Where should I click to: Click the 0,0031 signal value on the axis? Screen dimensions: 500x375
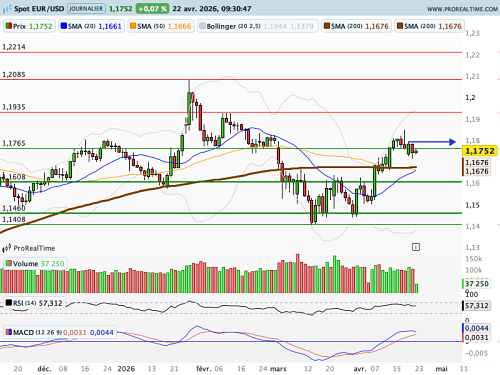(x=476, y=338)
